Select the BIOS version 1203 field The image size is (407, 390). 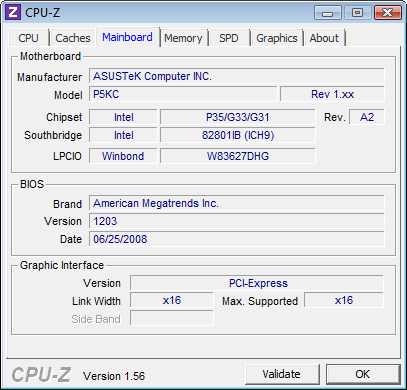tap(237, 221)
